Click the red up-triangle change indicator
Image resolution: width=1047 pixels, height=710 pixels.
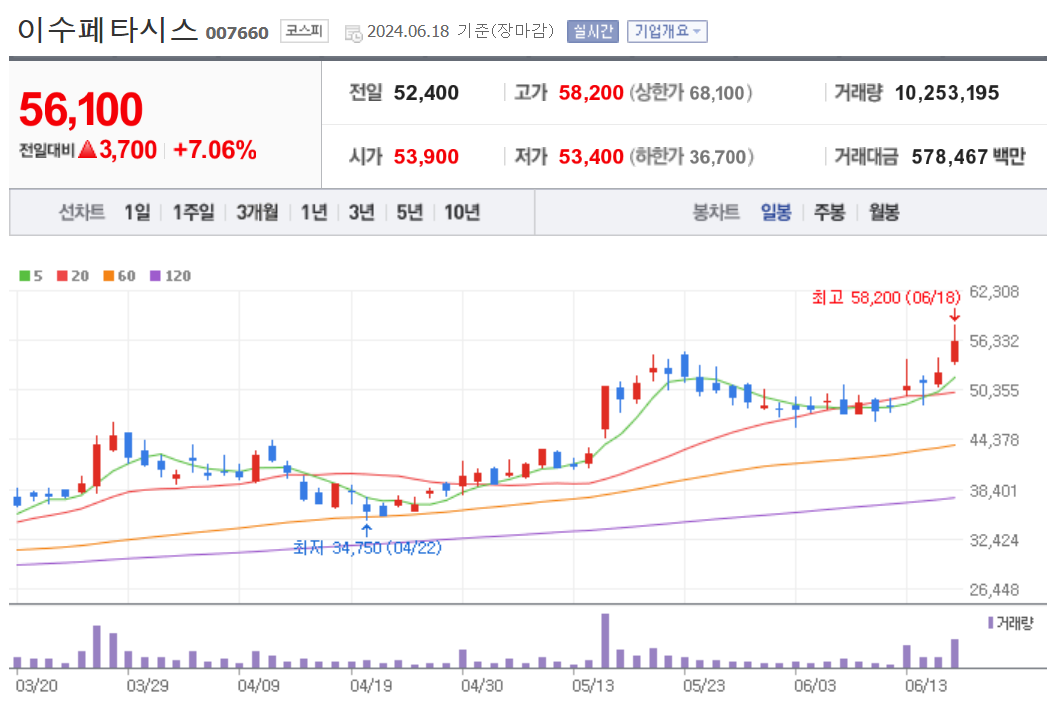(87, 150)
